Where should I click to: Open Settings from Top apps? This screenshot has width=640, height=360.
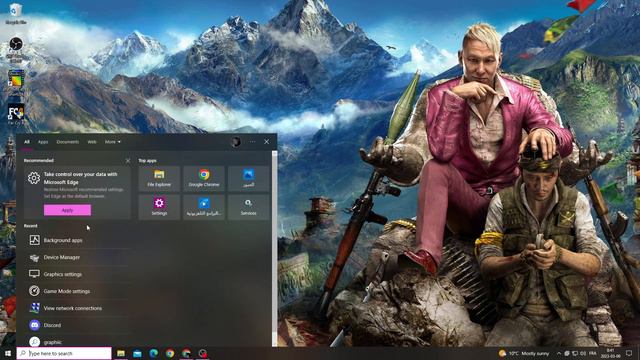tap(159, 207)
